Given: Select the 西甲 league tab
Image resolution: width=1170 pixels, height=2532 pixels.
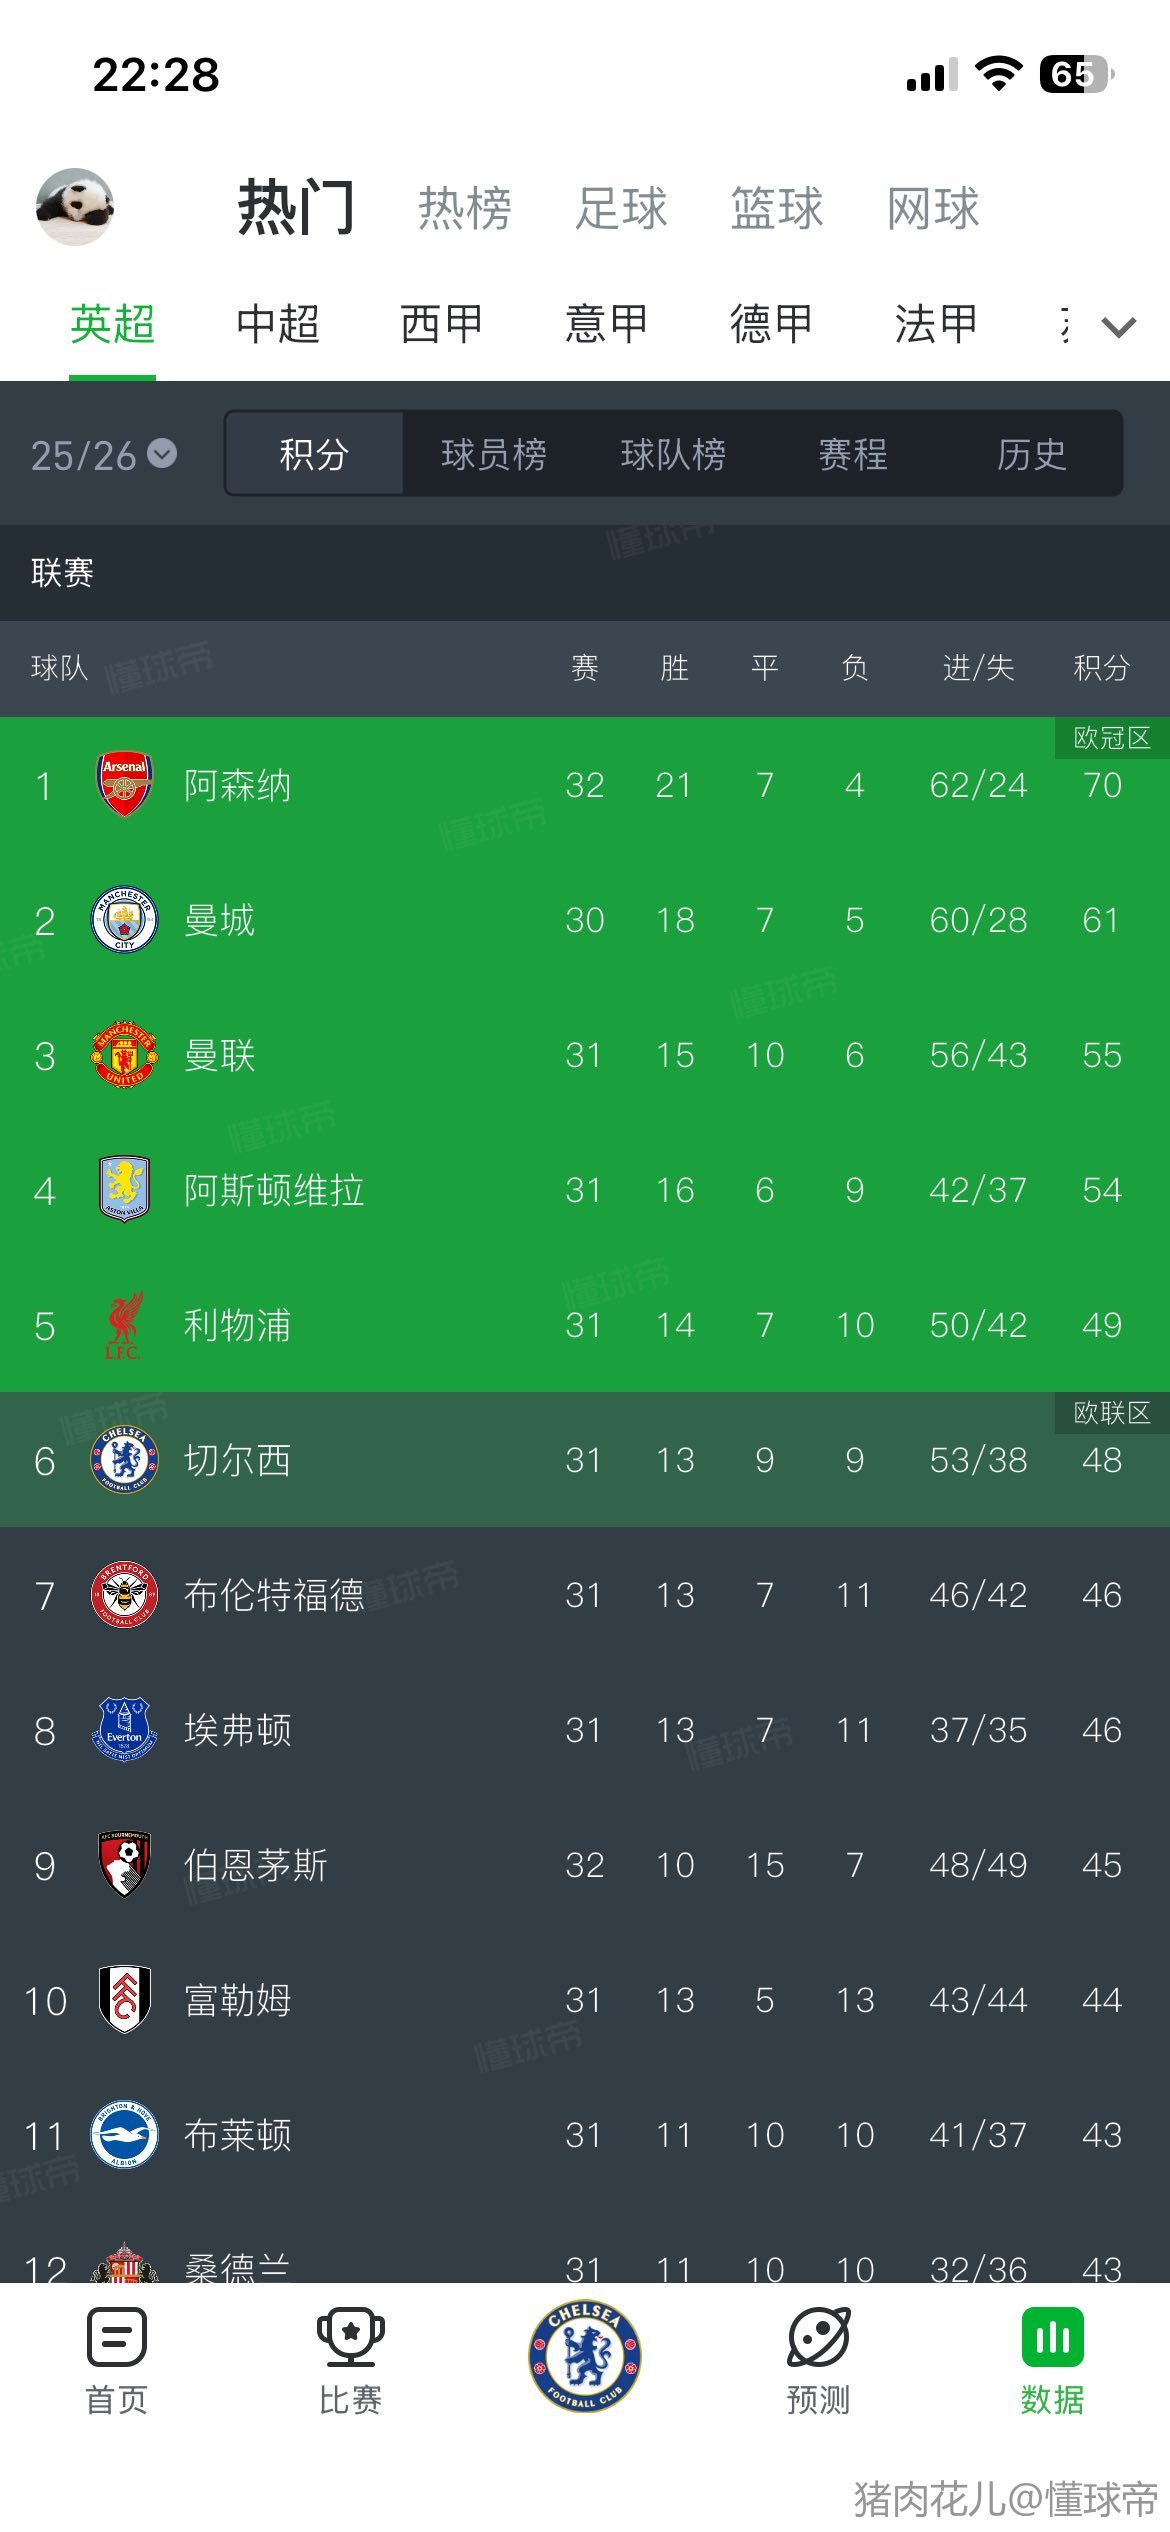Looking at the screenshot, I should [442, 324].
